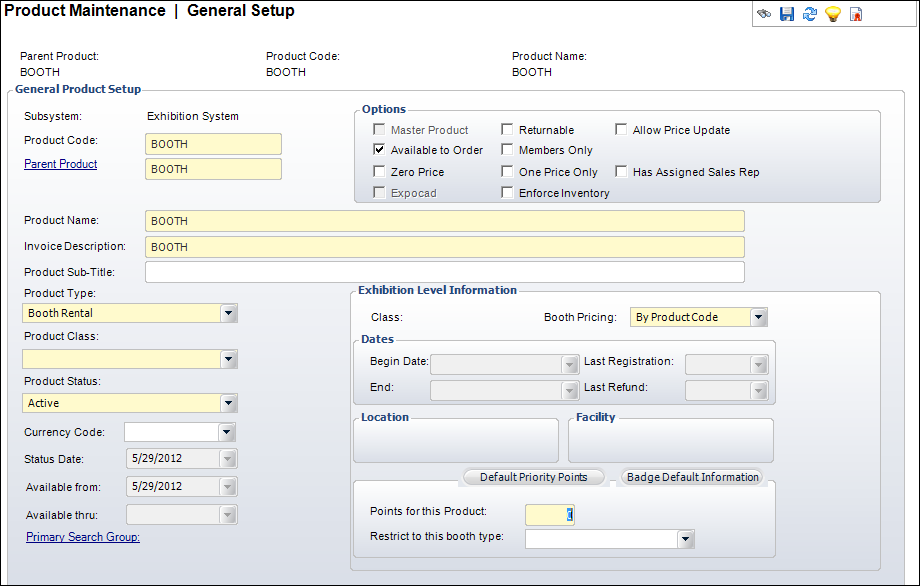Screen dimensions: 920x586
Task: Open Restrict to this booth type dropdown
Action: [685, 539]
